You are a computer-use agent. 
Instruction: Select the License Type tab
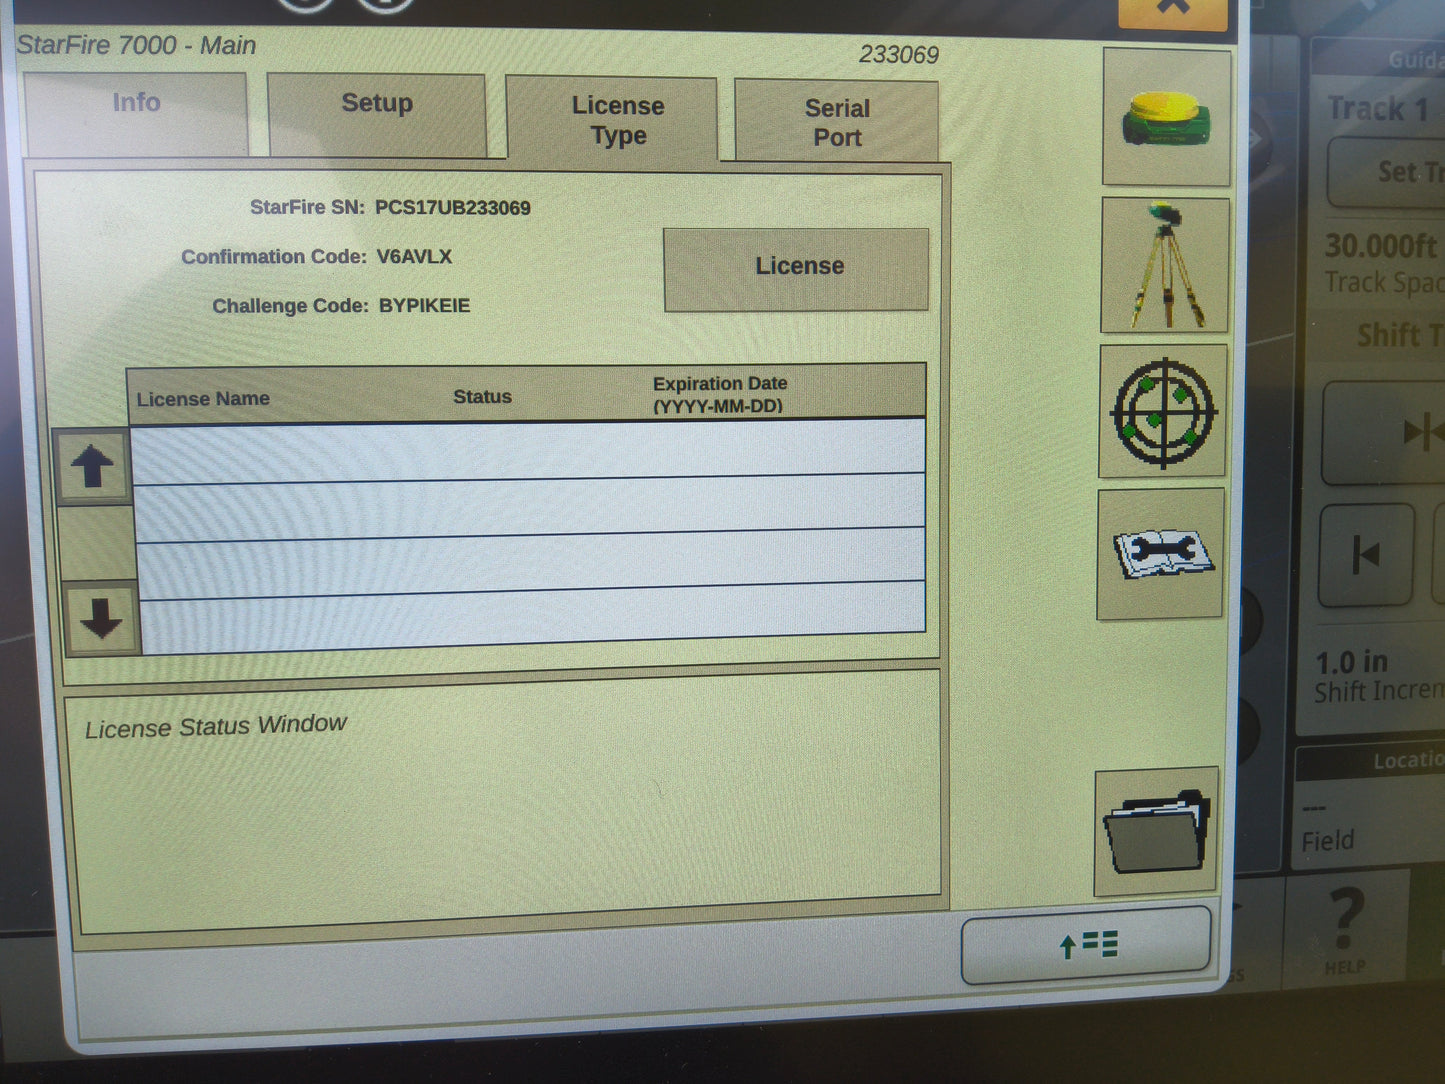[x=612, y=120]
